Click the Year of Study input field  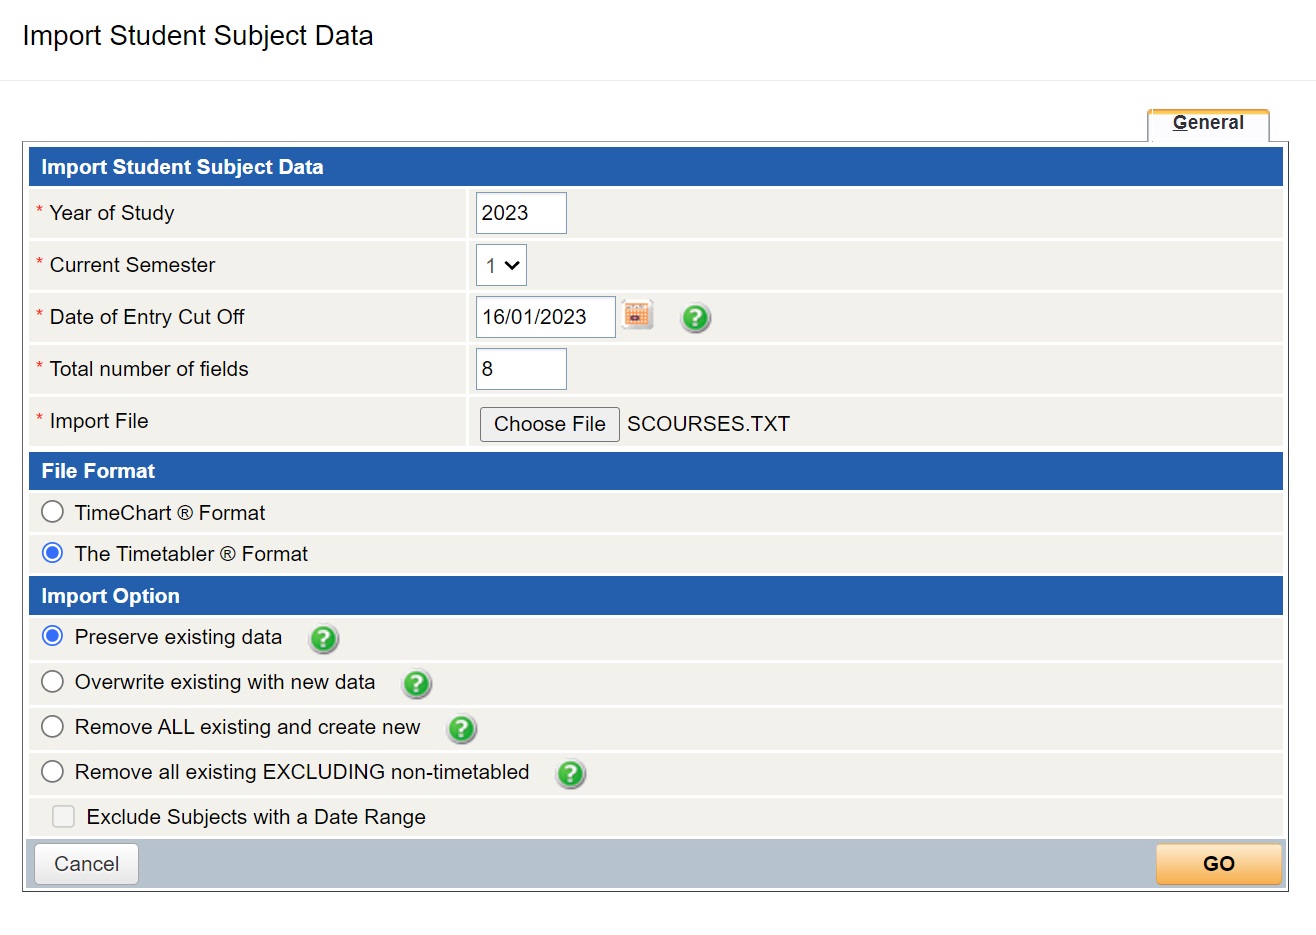coord(521,213)
